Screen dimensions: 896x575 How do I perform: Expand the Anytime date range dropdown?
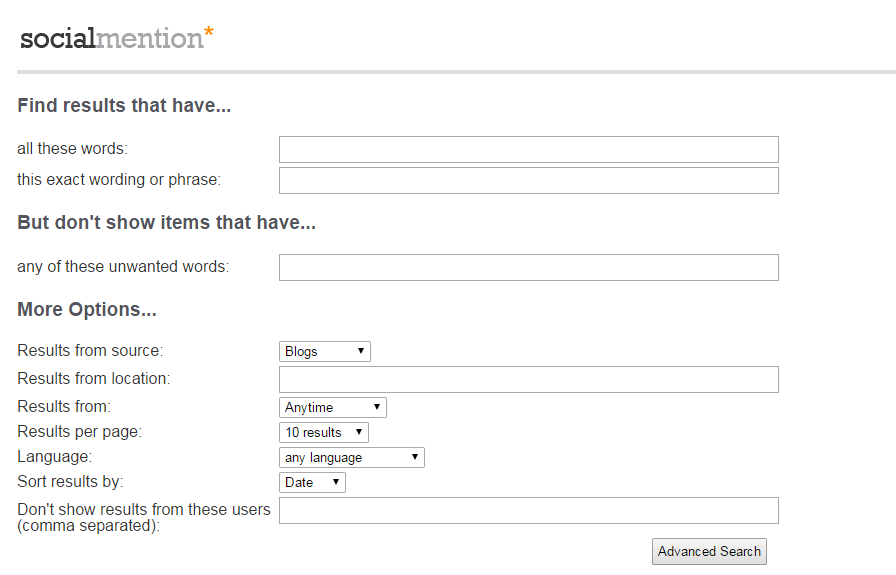[x=333, y=408]
